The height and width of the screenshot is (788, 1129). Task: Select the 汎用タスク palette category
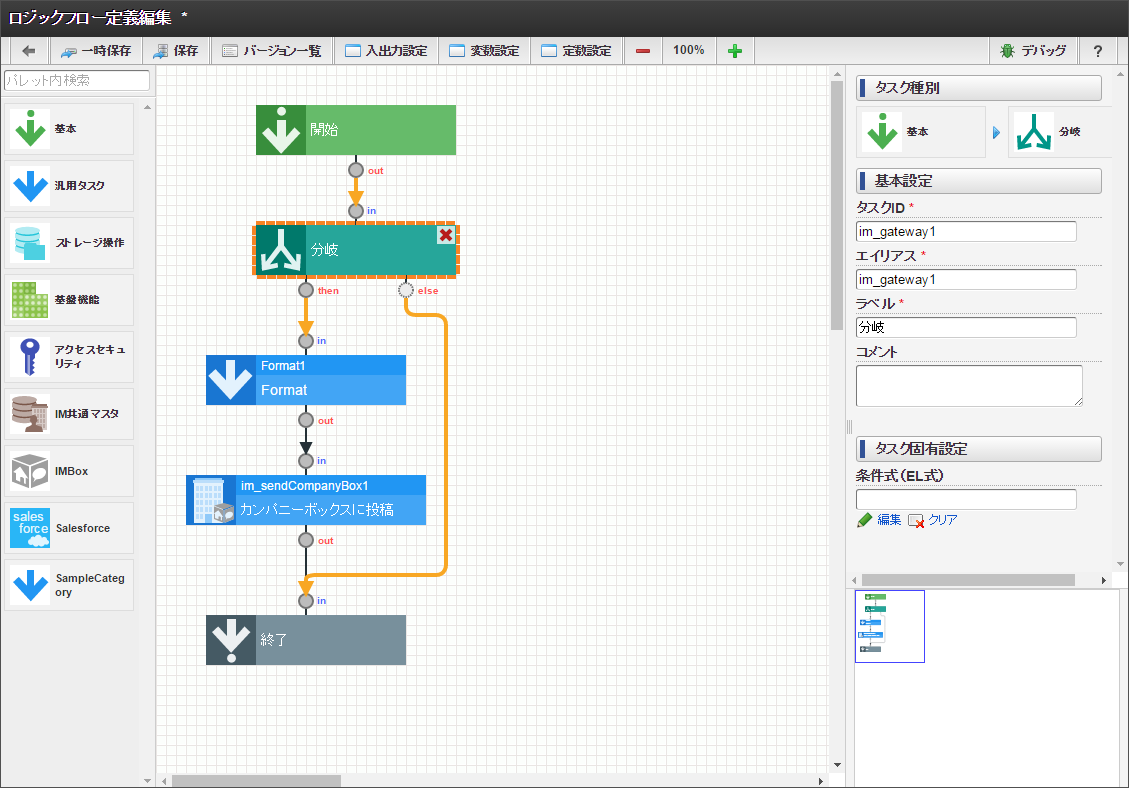coord(67,186)
